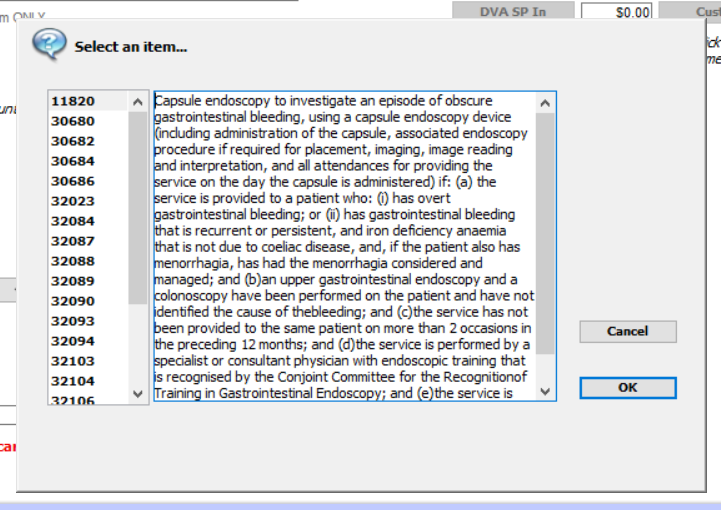
Task: Click the DVA SP In button behind dialog
Action: [513, 11]
